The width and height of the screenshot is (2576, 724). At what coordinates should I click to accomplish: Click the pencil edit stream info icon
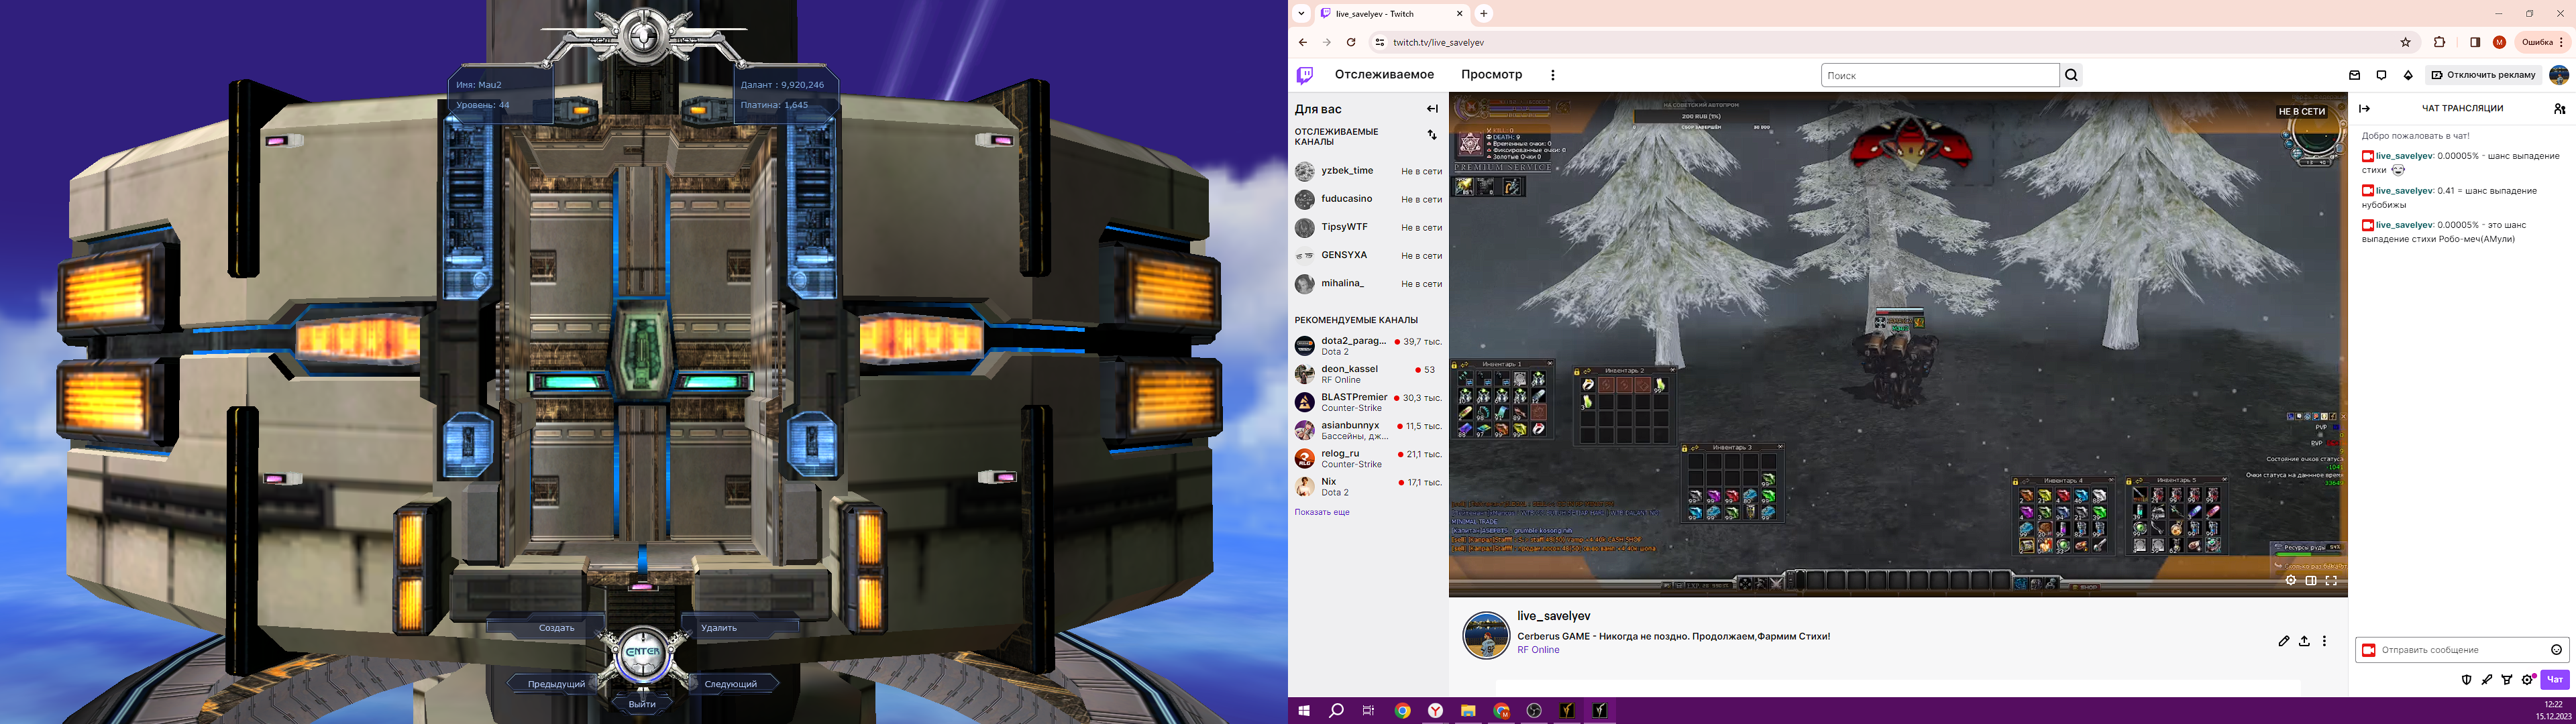(x=2284, y=641)
